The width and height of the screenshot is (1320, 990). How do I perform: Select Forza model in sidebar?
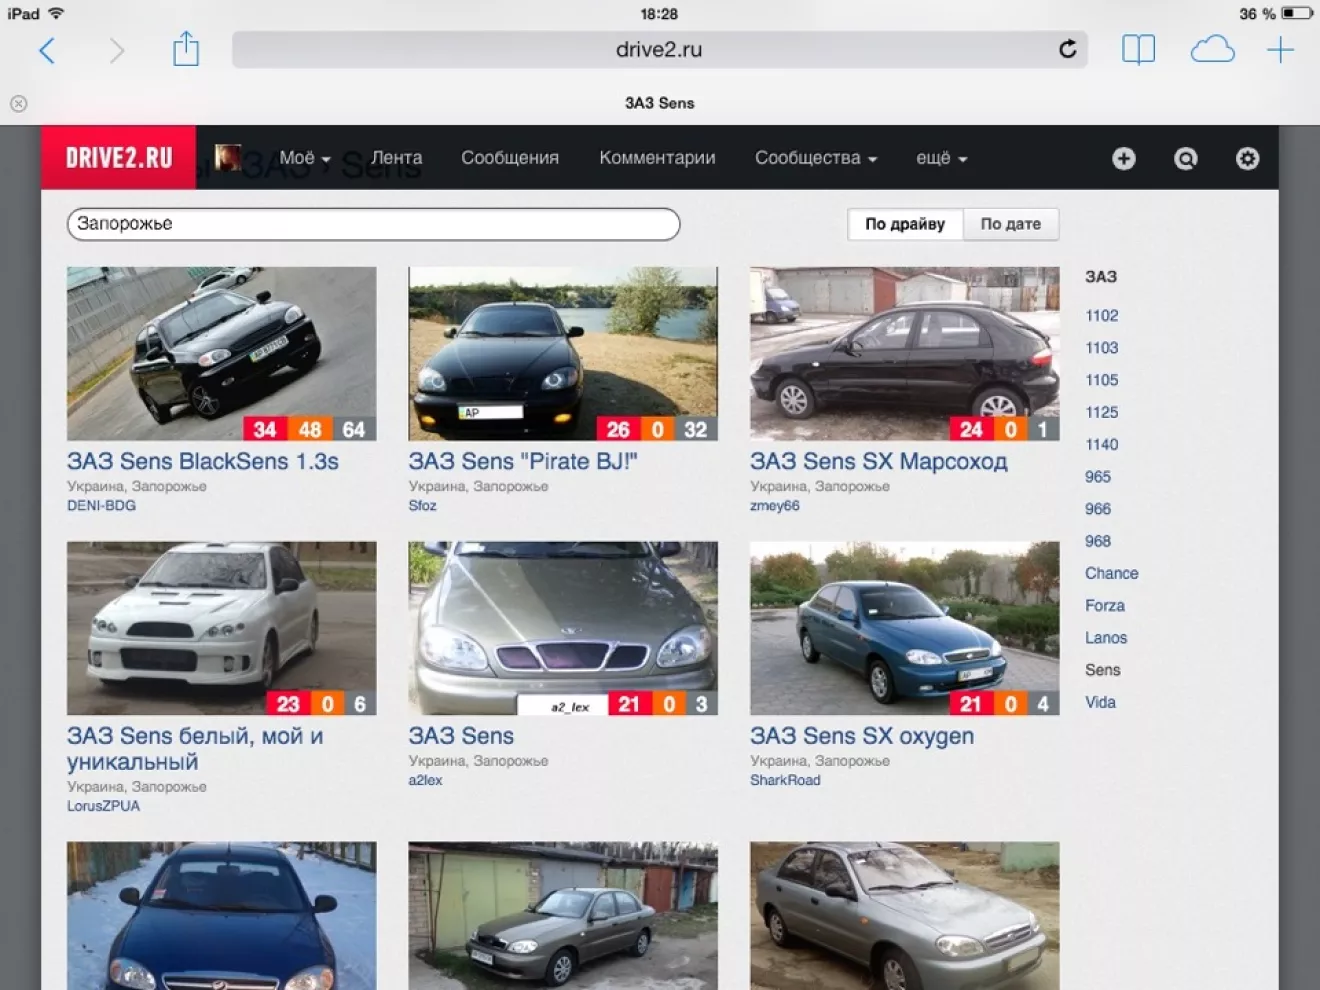(1104, 605)
